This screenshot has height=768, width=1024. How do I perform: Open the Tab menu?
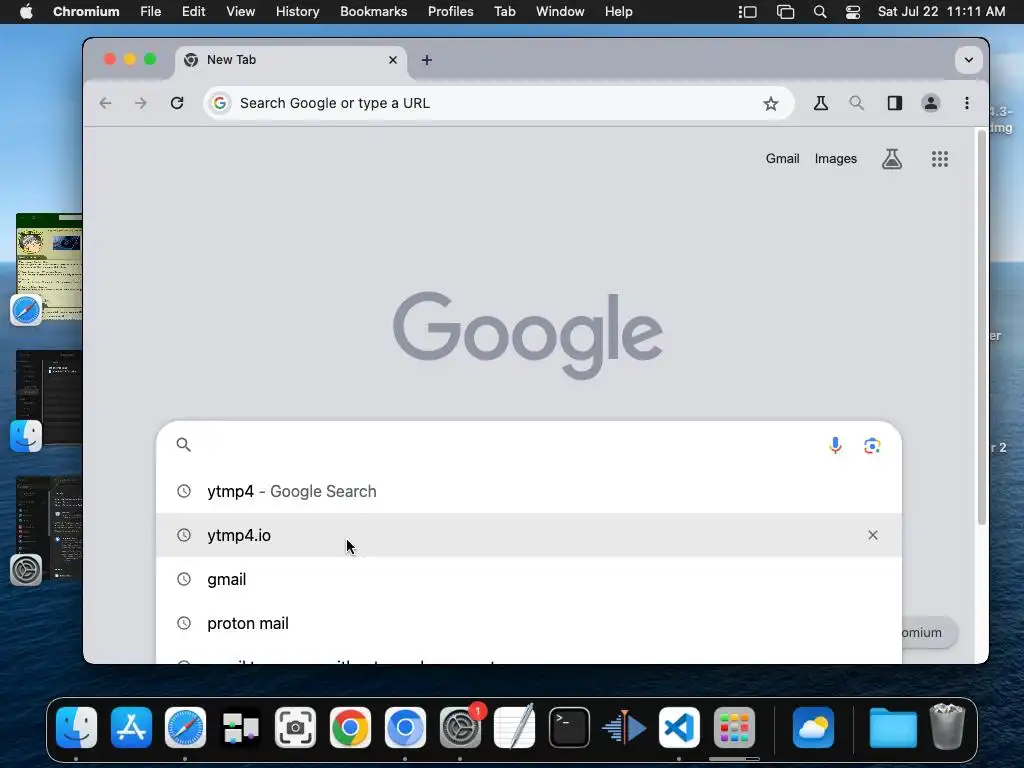click(x=504, y=12)
